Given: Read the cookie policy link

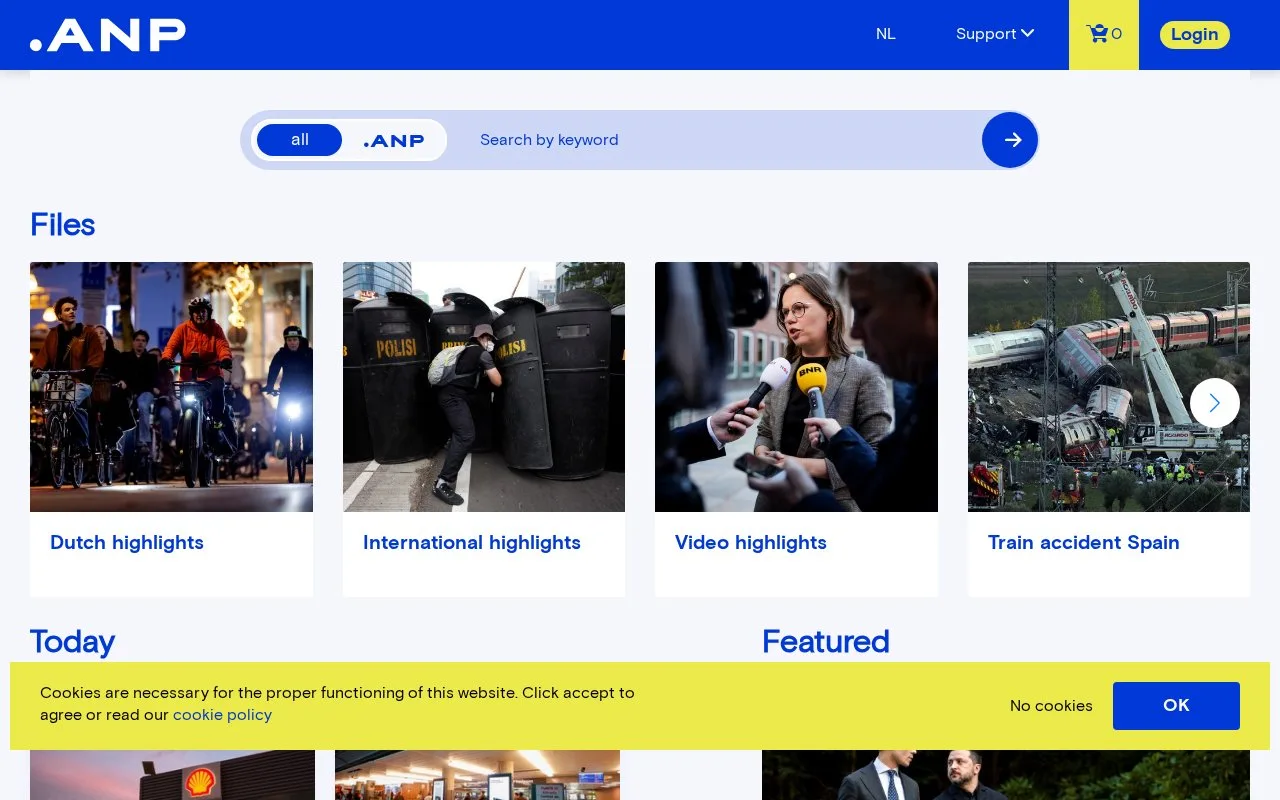Looking at the screenshot, I should point(222,715).
